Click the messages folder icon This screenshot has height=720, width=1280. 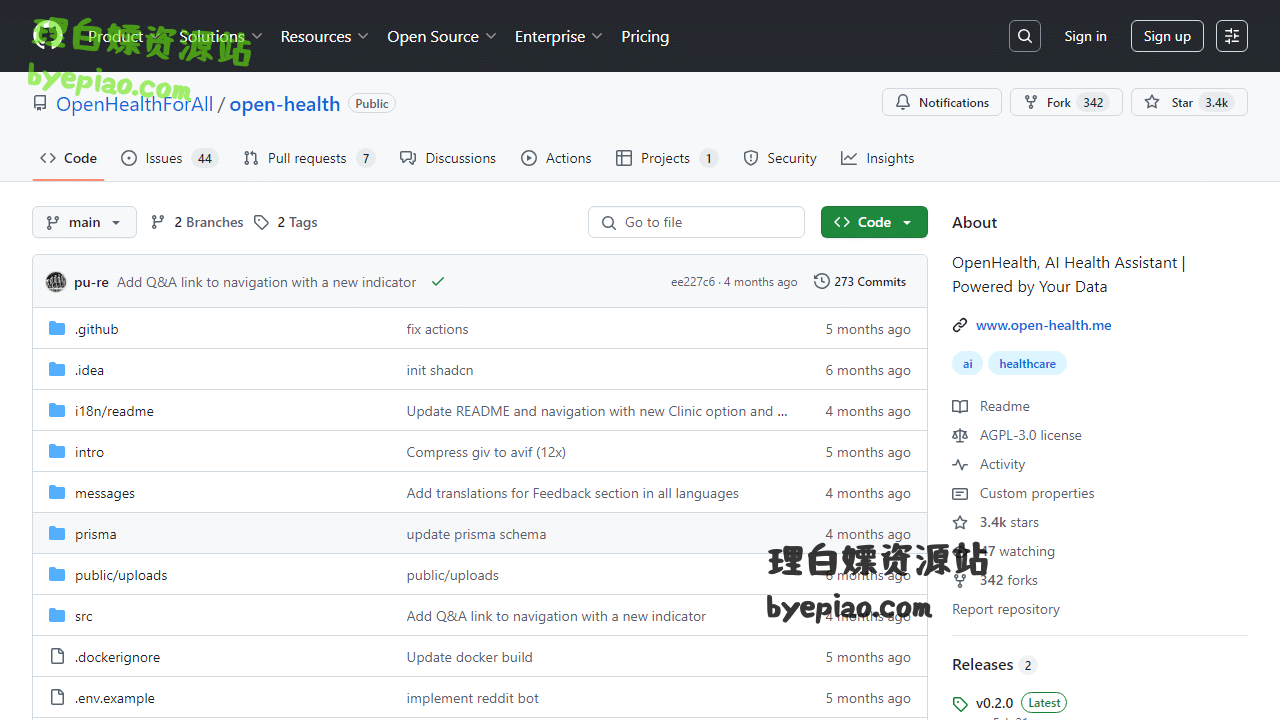tap(57, 493)
